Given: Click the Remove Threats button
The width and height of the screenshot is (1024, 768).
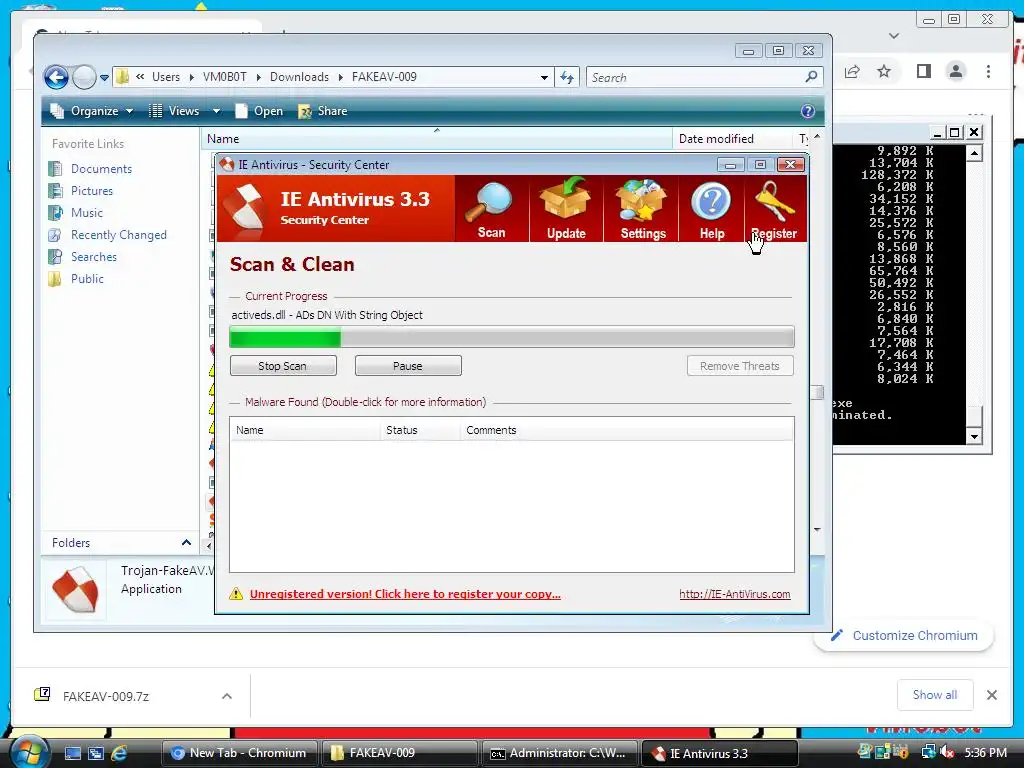Looking at the screenshot, I should coord(739,366).
